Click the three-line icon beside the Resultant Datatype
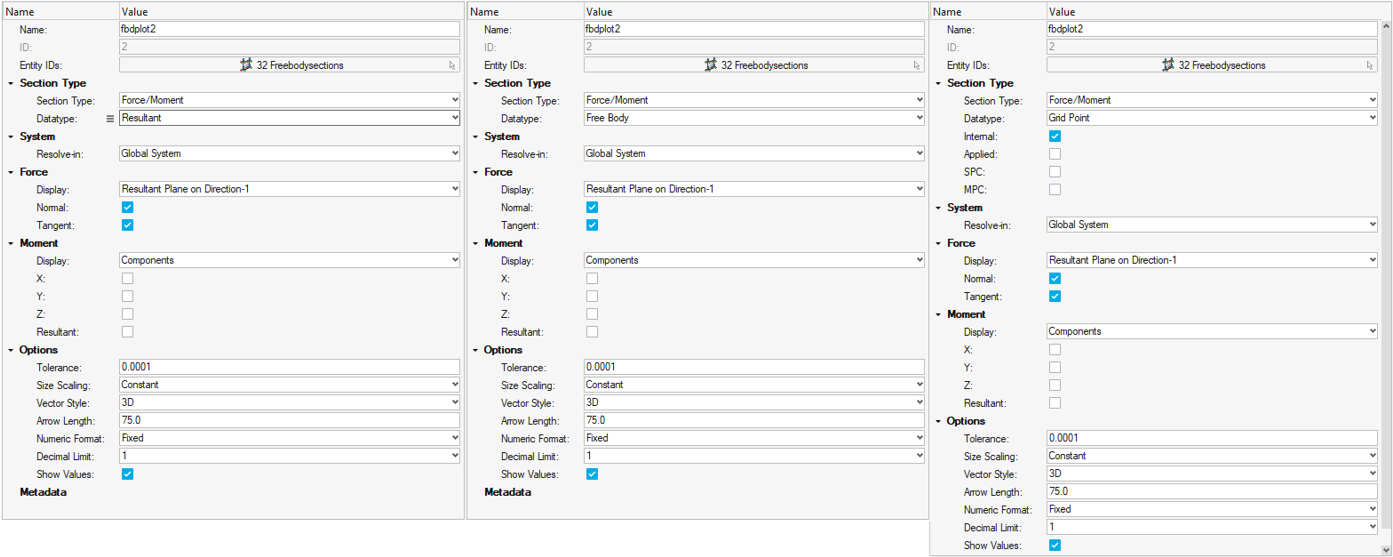 coord(110,118)
